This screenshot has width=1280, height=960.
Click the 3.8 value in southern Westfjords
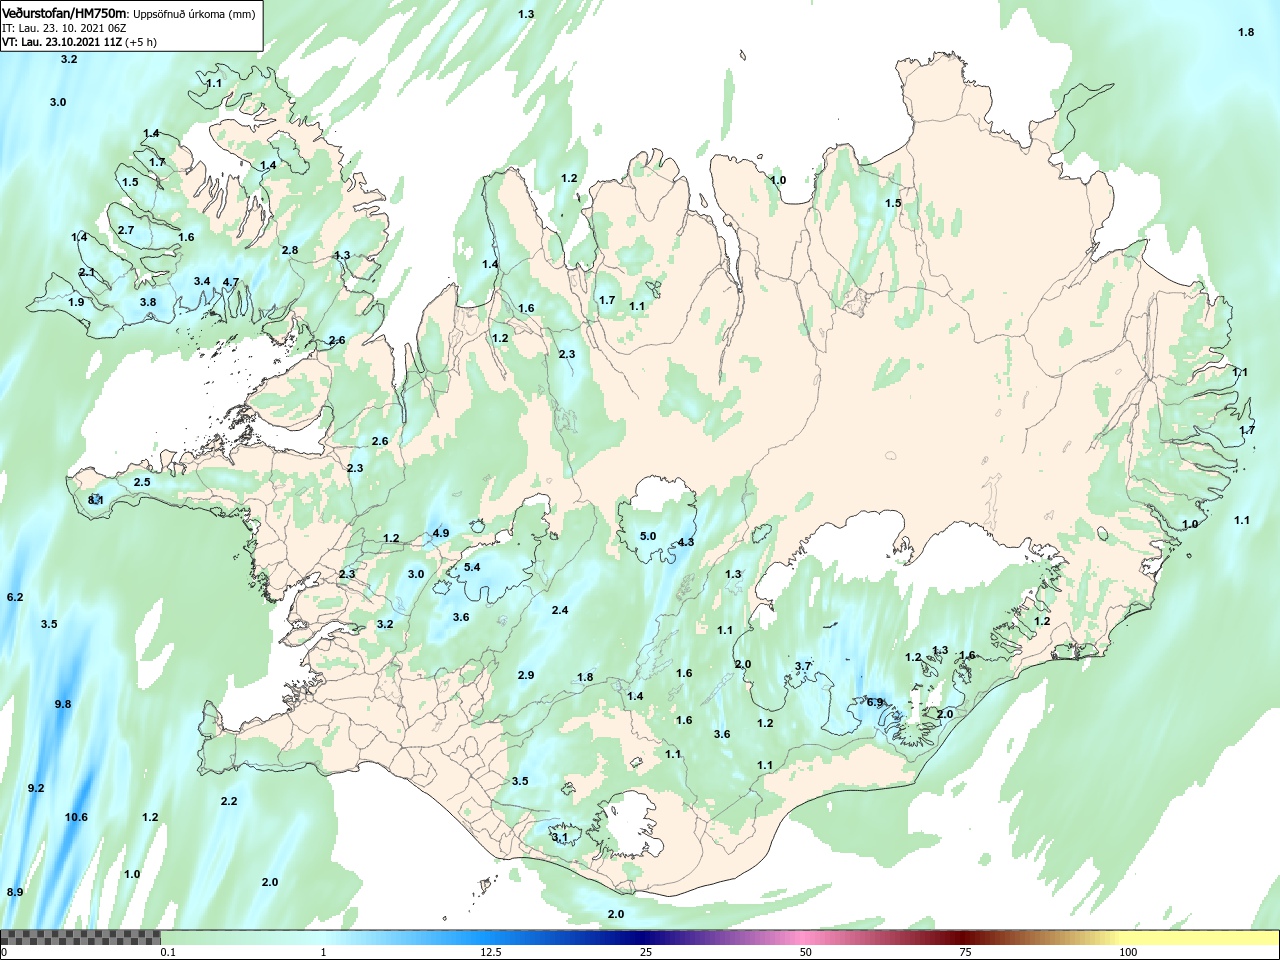point(148,302)
